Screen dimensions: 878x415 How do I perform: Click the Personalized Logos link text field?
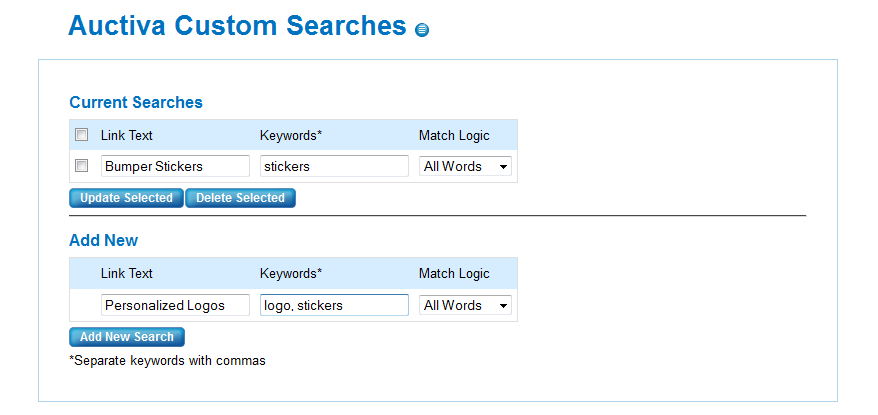(x=175, y=305)
